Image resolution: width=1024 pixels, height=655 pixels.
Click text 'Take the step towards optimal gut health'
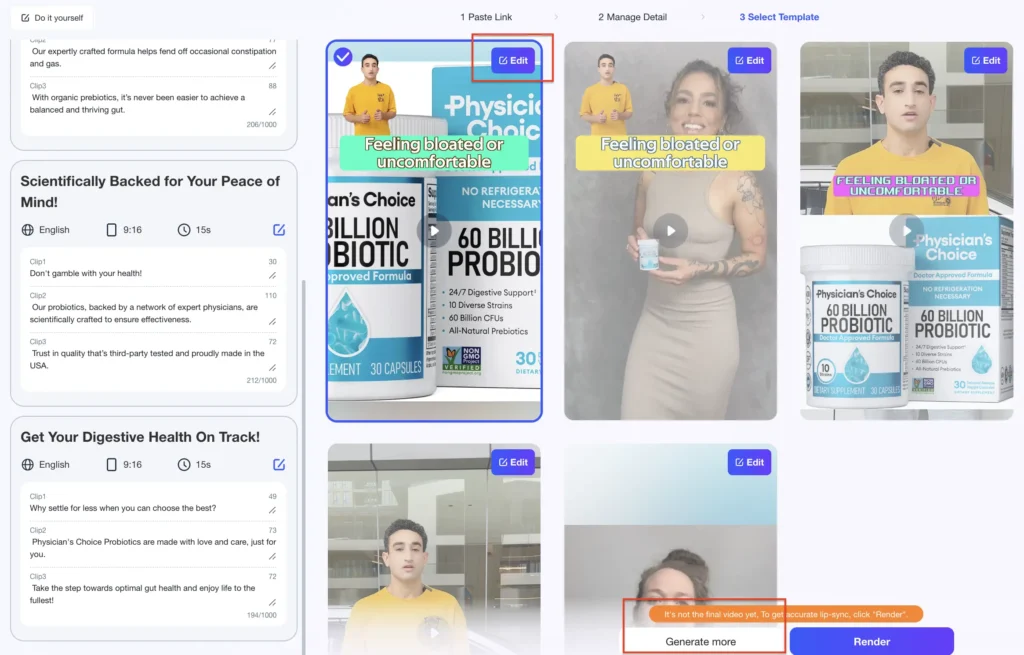(142, 594)
